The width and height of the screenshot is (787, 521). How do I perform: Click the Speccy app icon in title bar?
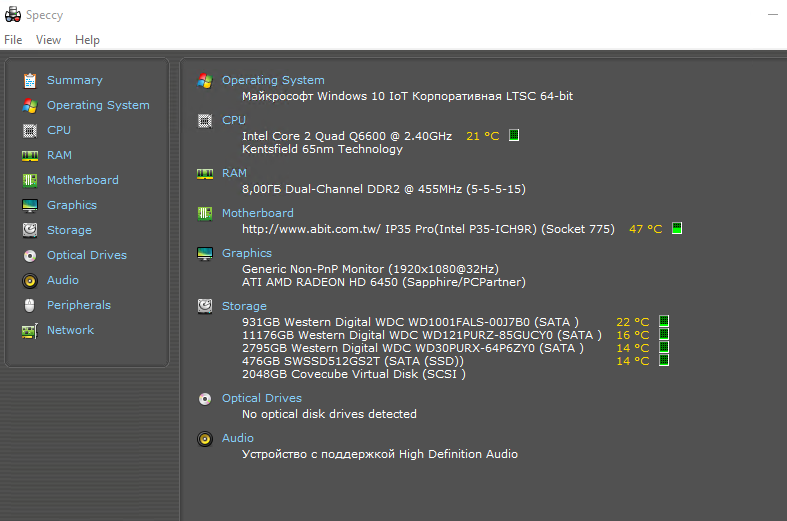point(13,15)
